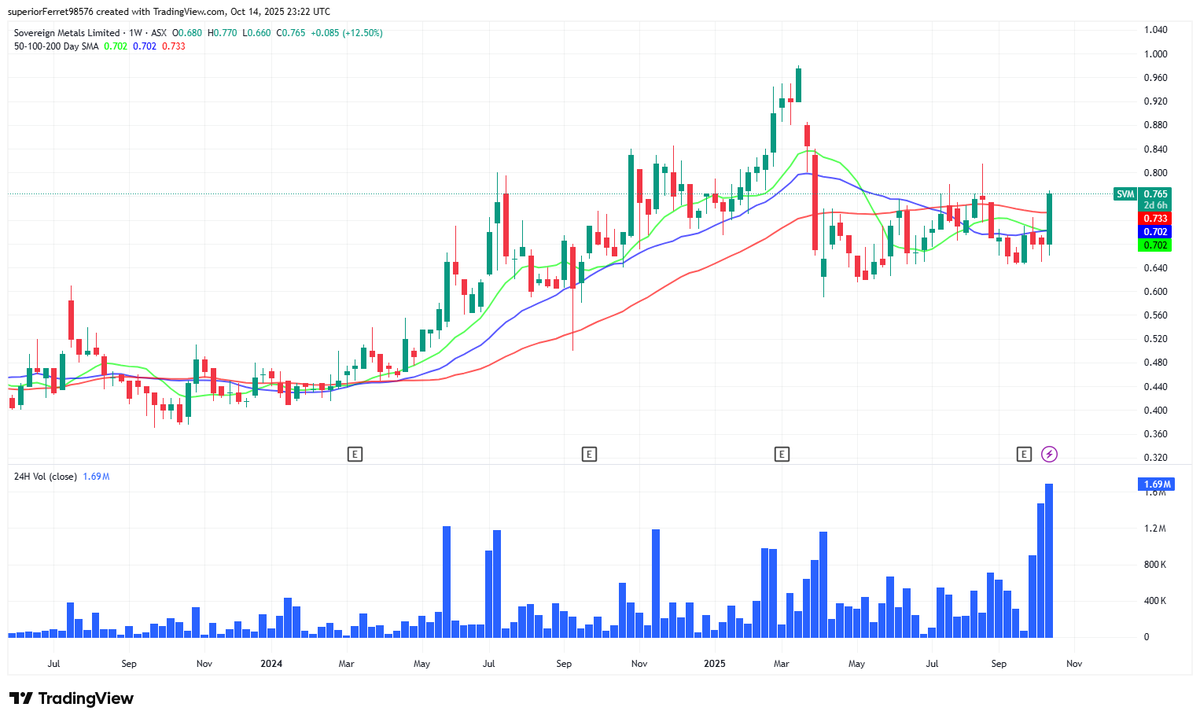Click the rightmost 'E' earnings marker
Viewport: 1200px width, 722px height.
(x=1022, y=453)
